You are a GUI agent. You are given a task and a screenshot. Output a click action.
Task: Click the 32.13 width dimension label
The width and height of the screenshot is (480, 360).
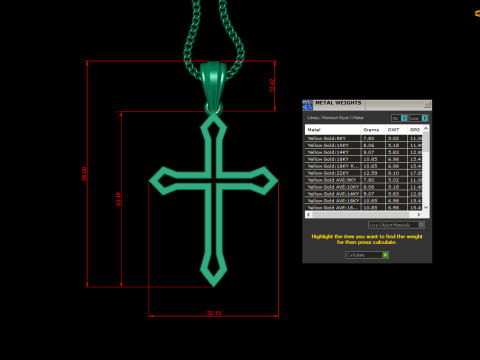[214, 313]
